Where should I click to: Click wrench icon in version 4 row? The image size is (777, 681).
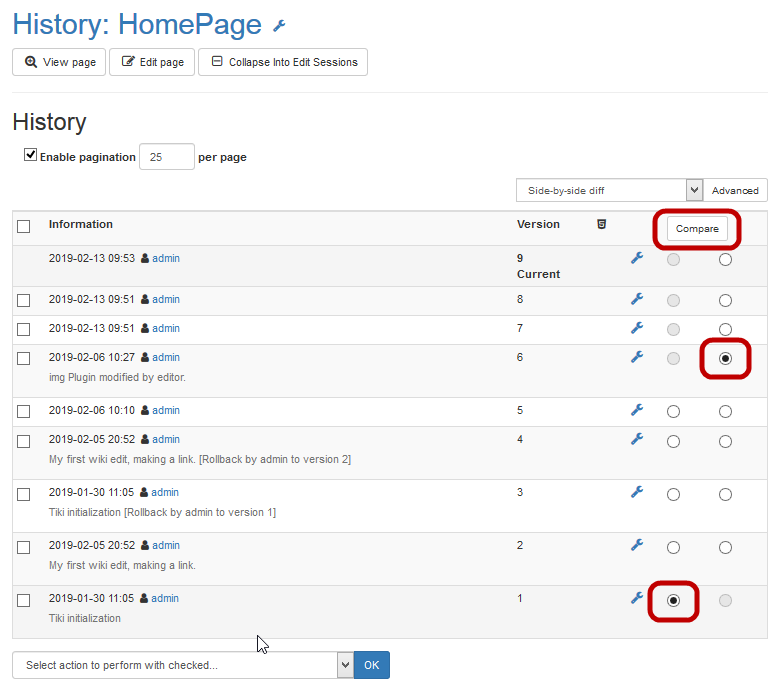click(x=637, y=439)
